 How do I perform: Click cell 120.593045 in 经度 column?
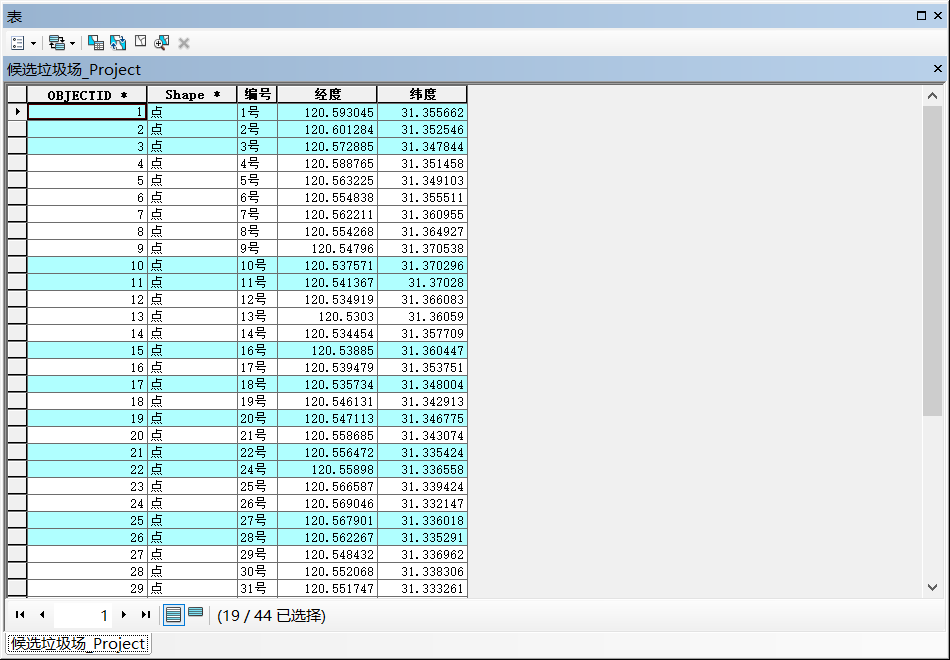327,112
